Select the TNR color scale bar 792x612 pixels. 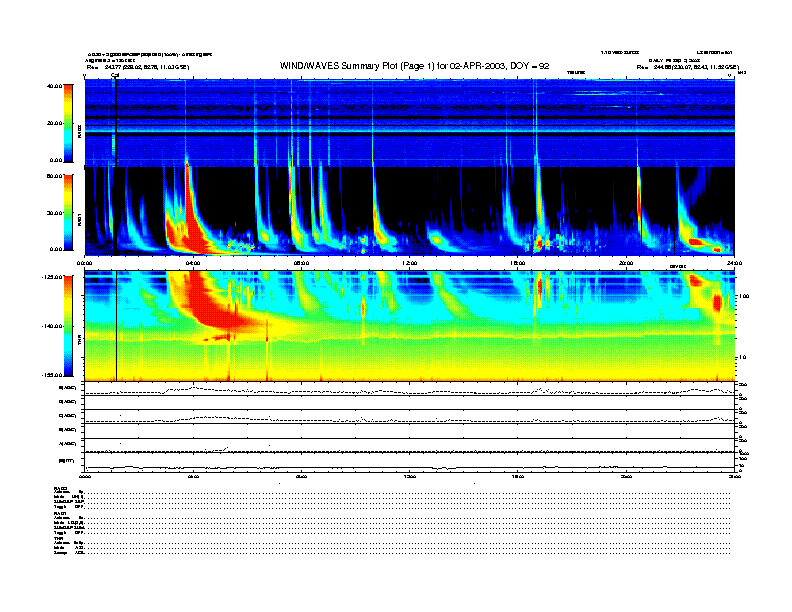click(68, 326)
